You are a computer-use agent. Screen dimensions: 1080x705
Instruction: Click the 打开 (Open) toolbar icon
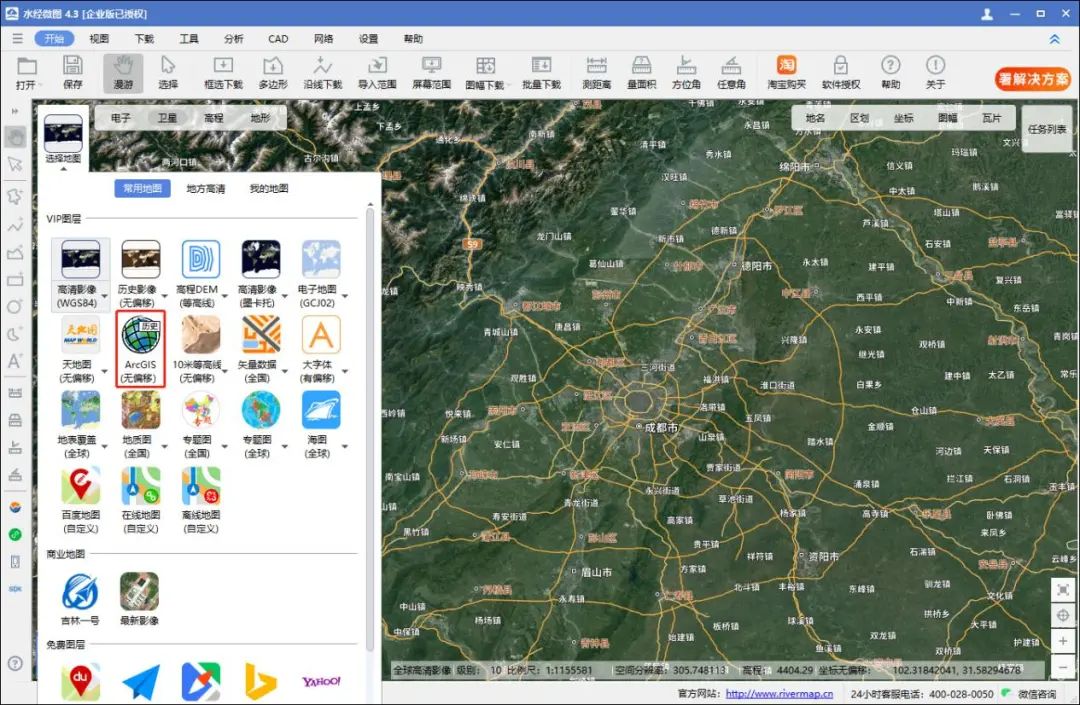(x=27, y=73)
